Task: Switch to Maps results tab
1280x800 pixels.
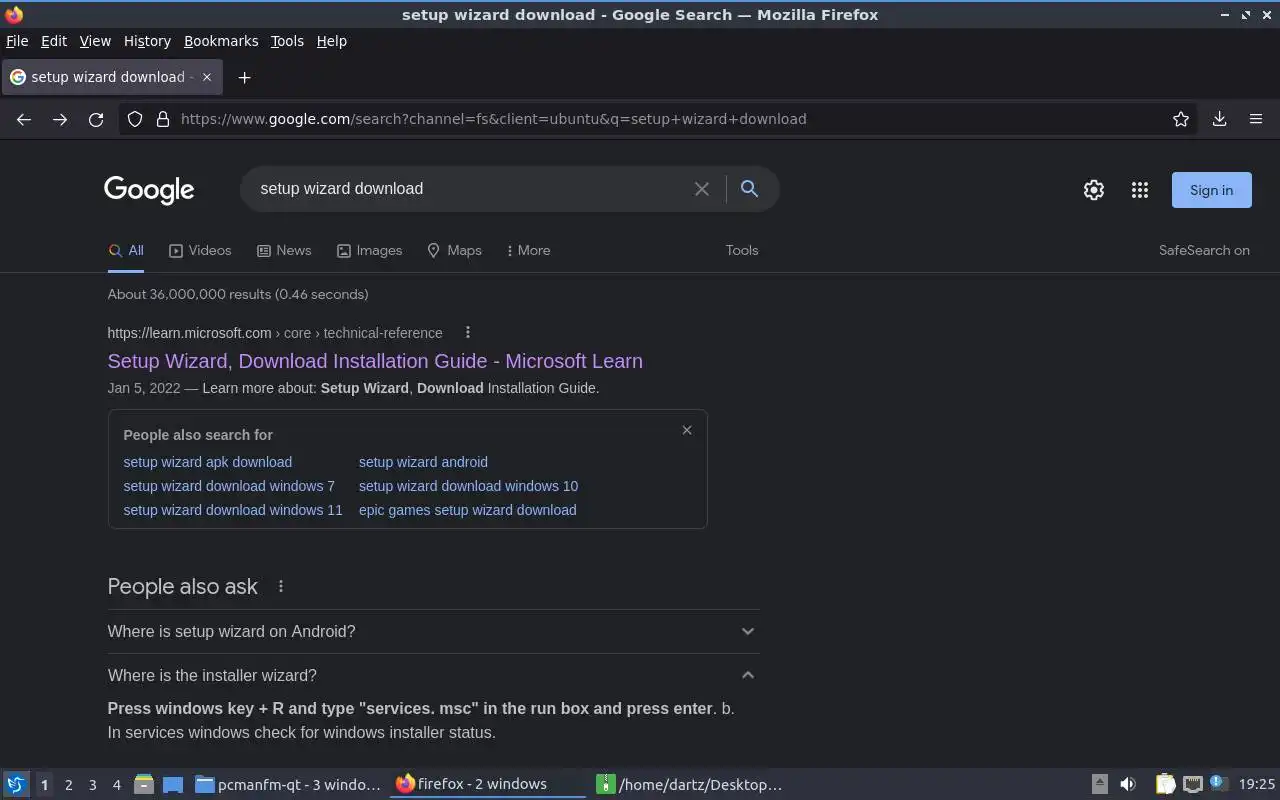Action: 454,250
